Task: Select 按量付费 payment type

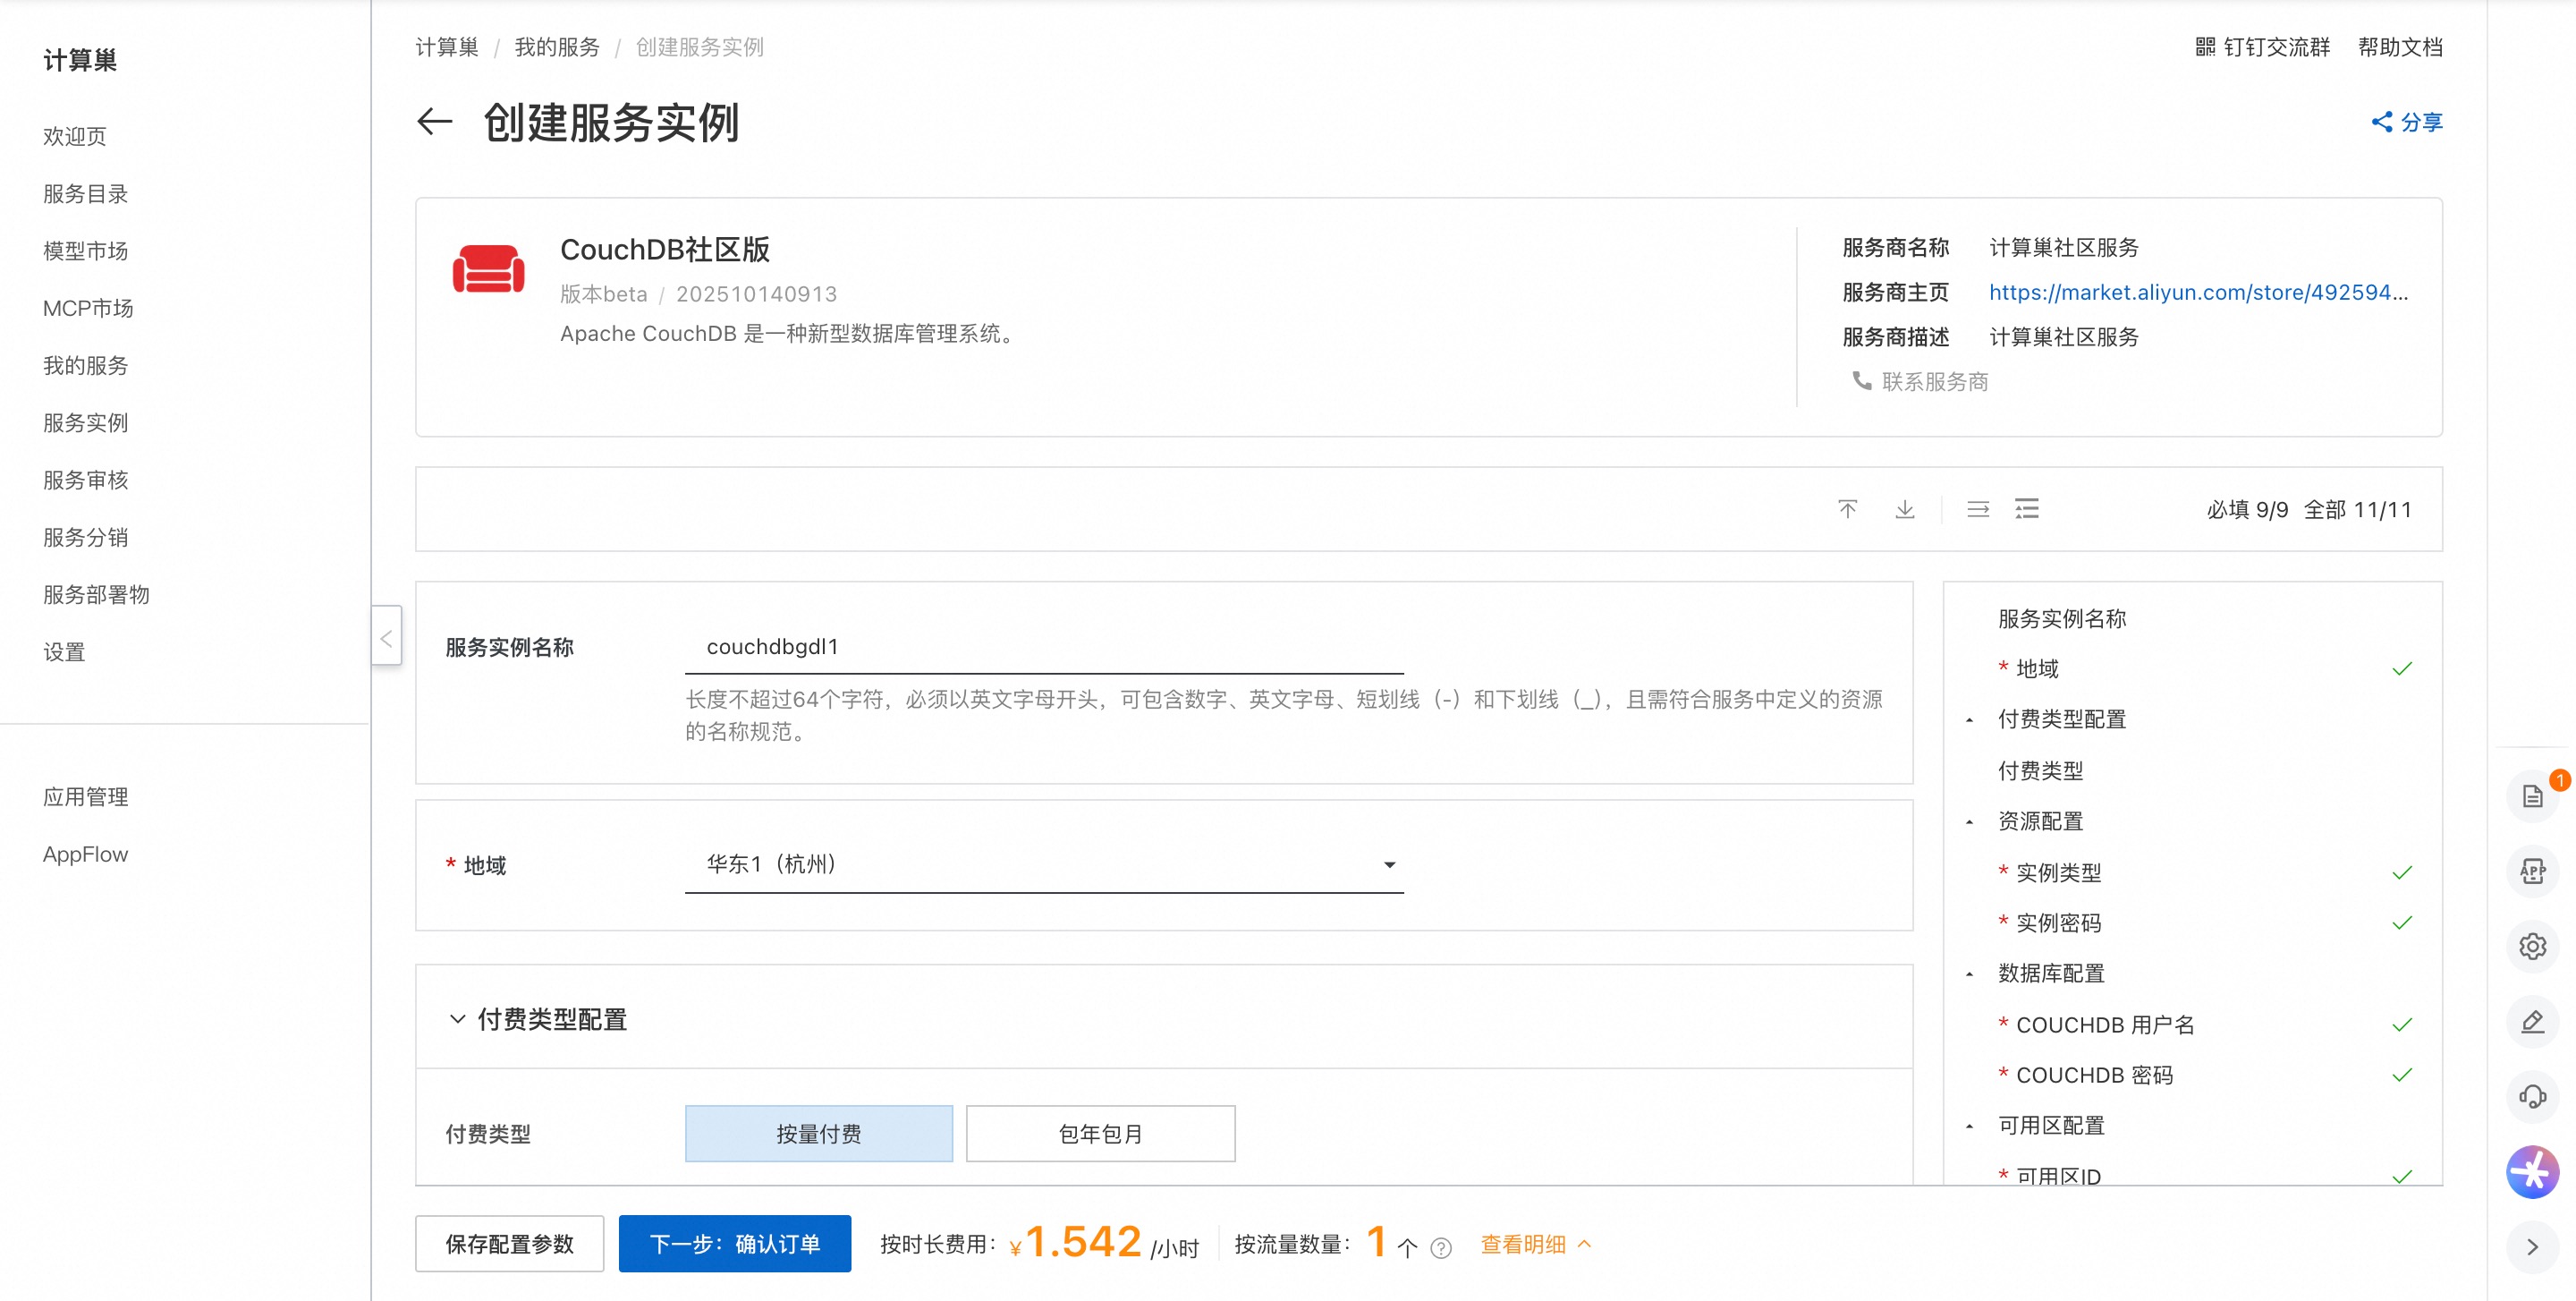Action: 818,1133
